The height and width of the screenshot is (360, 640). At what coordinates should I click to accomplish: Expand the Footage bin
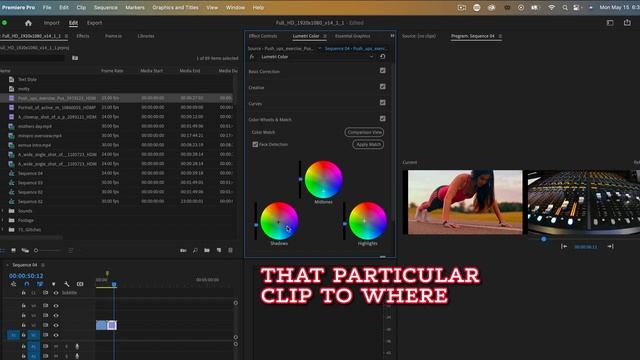click(x=3, y=220)
